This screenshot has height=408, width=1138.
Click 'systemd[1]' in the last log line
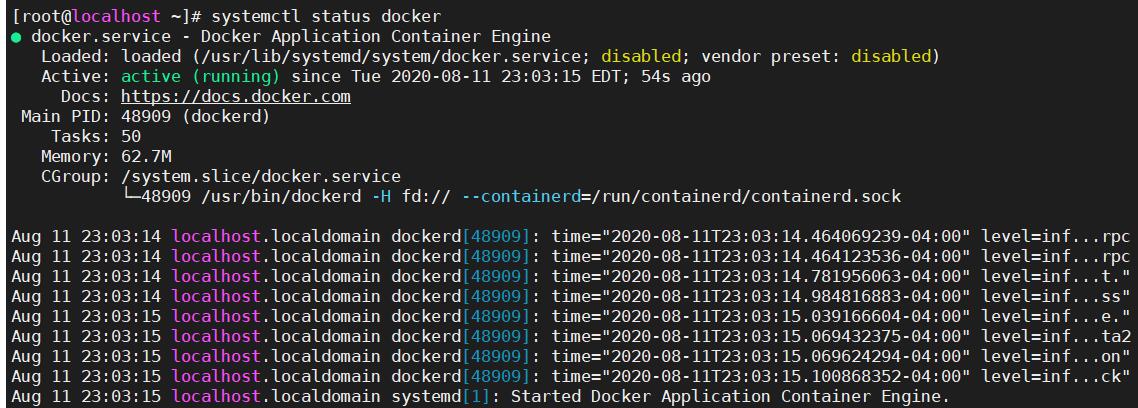(441, 396)
